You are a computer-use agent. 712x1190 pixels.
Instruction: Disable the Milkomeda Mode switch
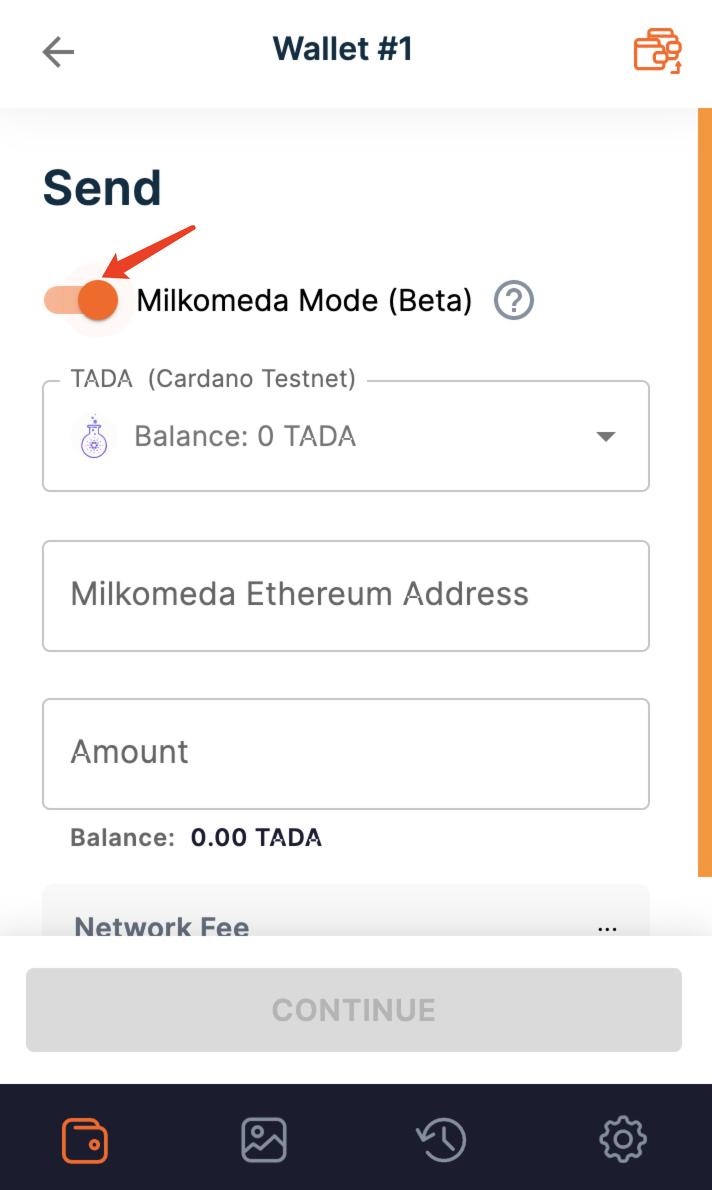click(x=82, y=300)
